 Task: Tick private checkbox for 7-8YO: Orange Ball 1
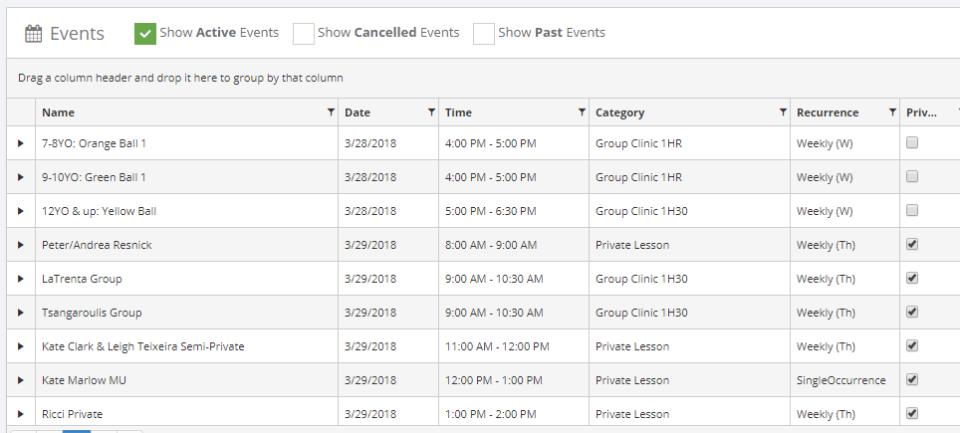pos(912,143)
